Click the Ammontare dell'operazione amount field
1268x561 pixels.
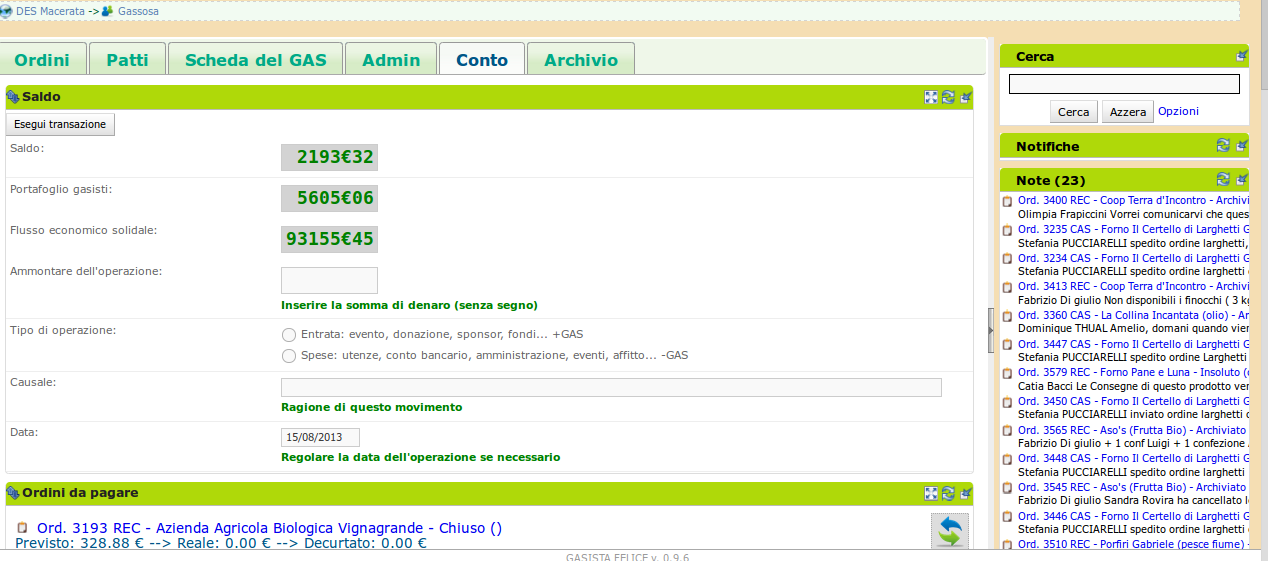329,281
